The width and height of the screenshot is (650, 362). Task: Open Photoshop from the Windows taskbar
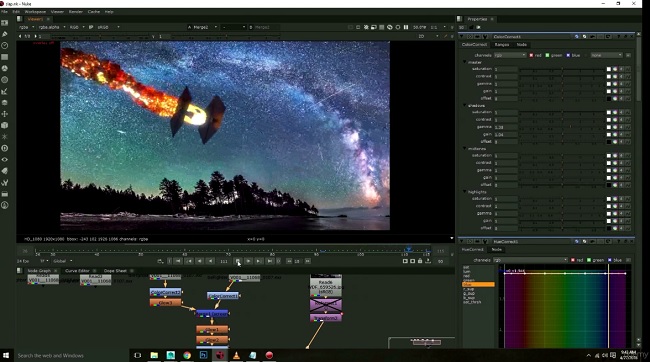tap(203, 355)
